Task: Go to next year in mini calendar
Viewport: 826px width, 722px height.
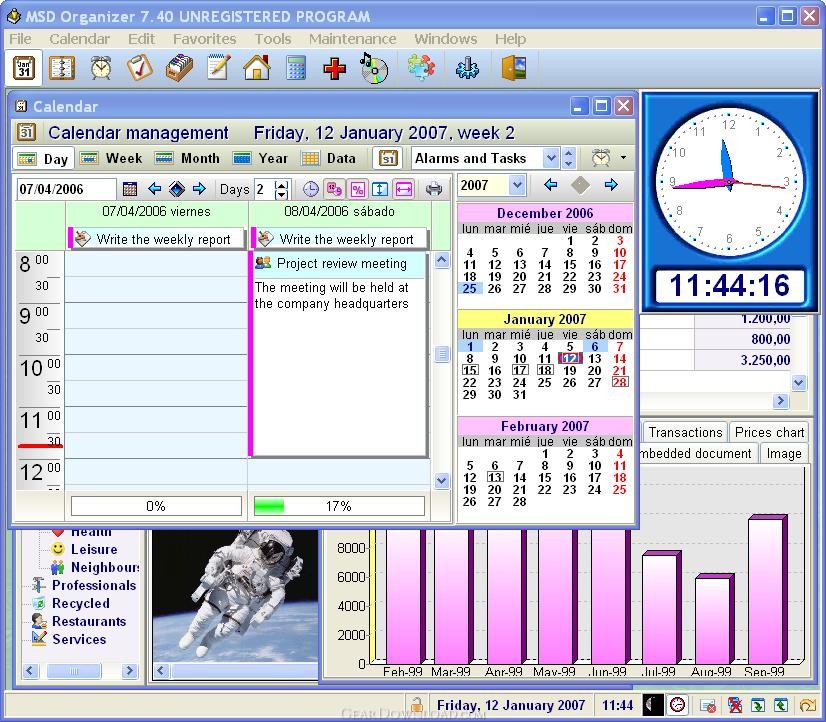Action: (x=611, y=185)
